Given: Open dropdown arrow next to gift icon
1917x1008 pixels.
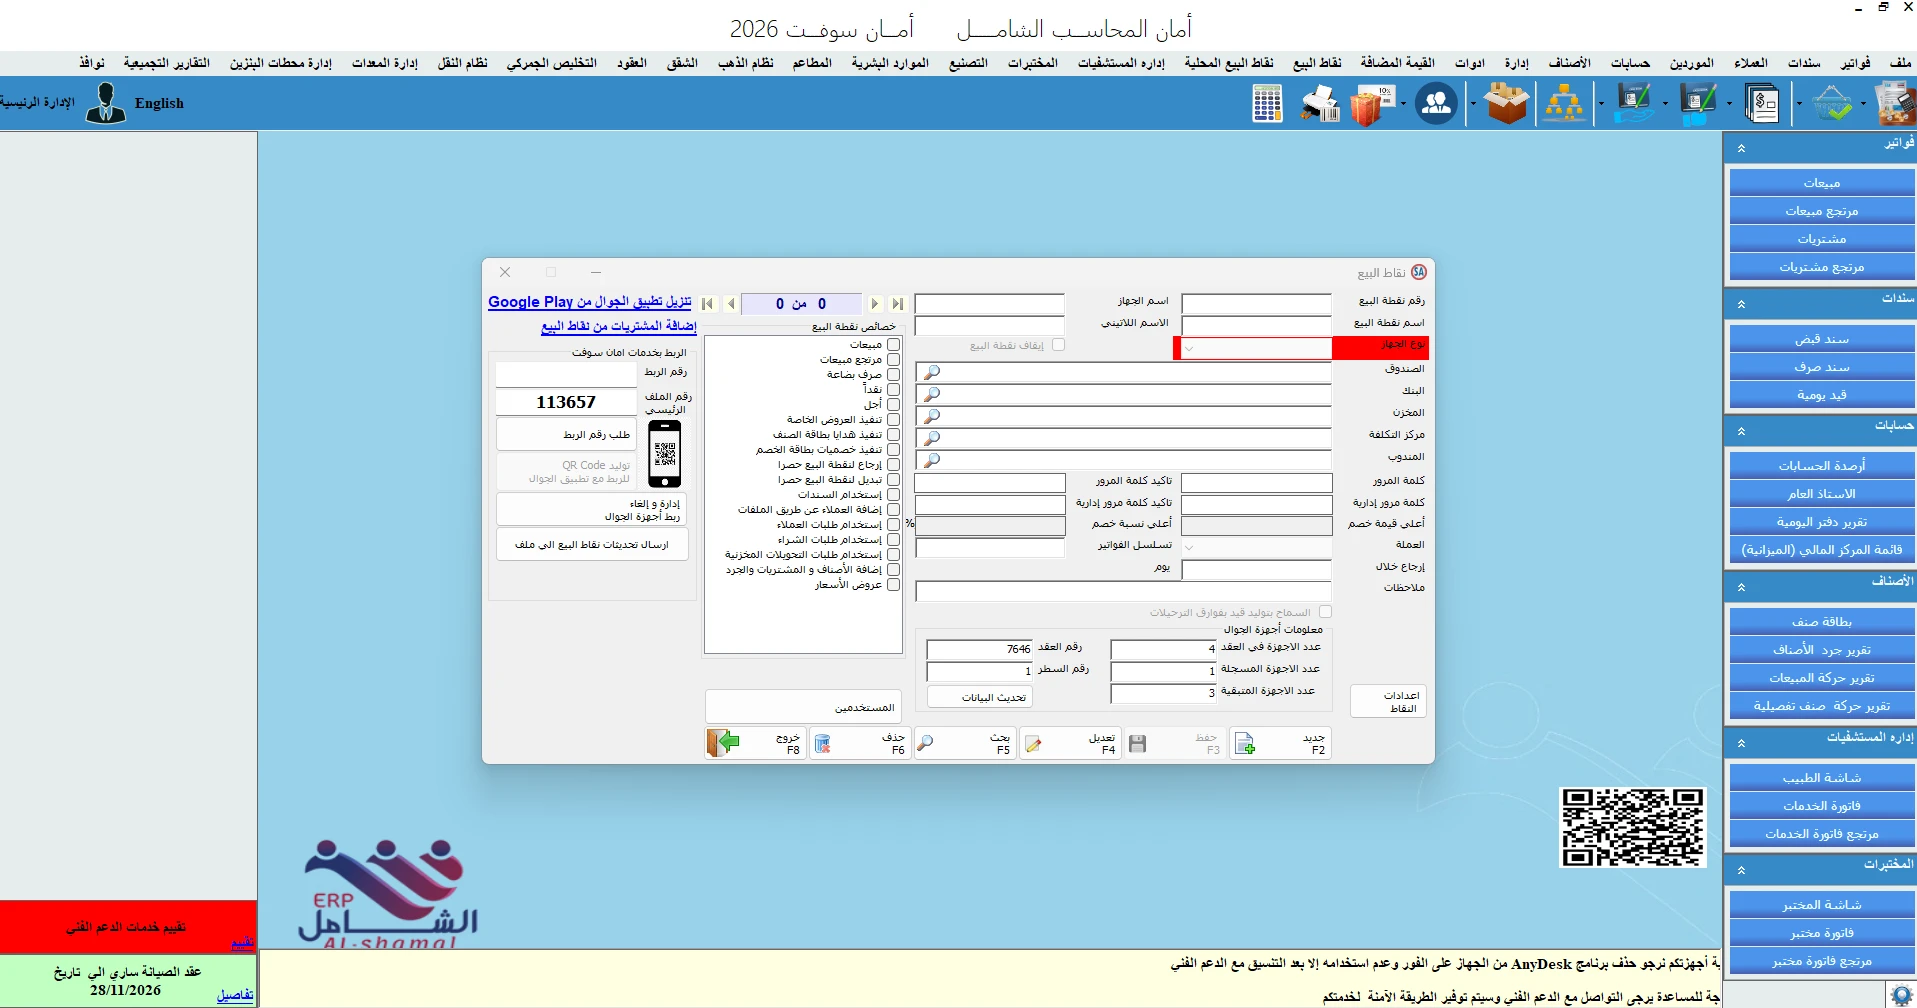Looking at the screenshot, I should point(1403,104).
